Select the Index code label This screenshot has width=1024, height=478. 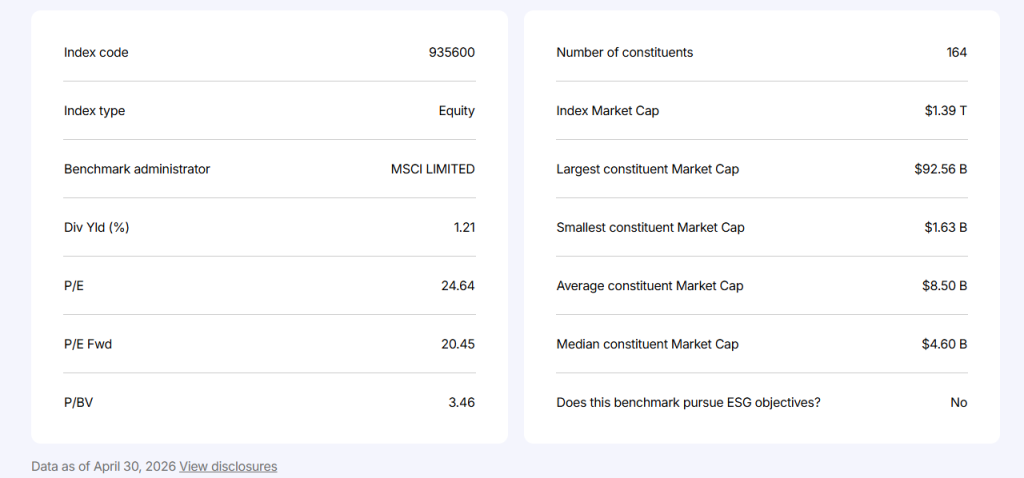coord(96,52)
